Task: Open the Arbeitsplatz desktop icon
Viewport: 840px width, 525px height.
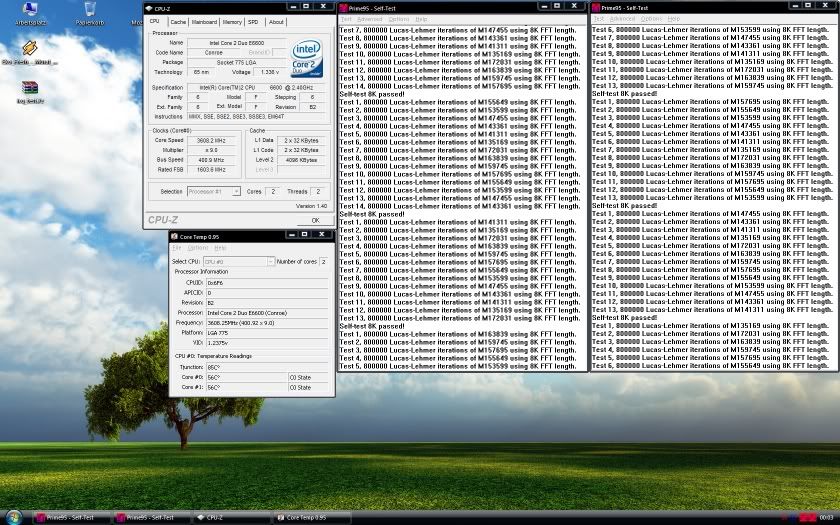Action: click(30, 13)
